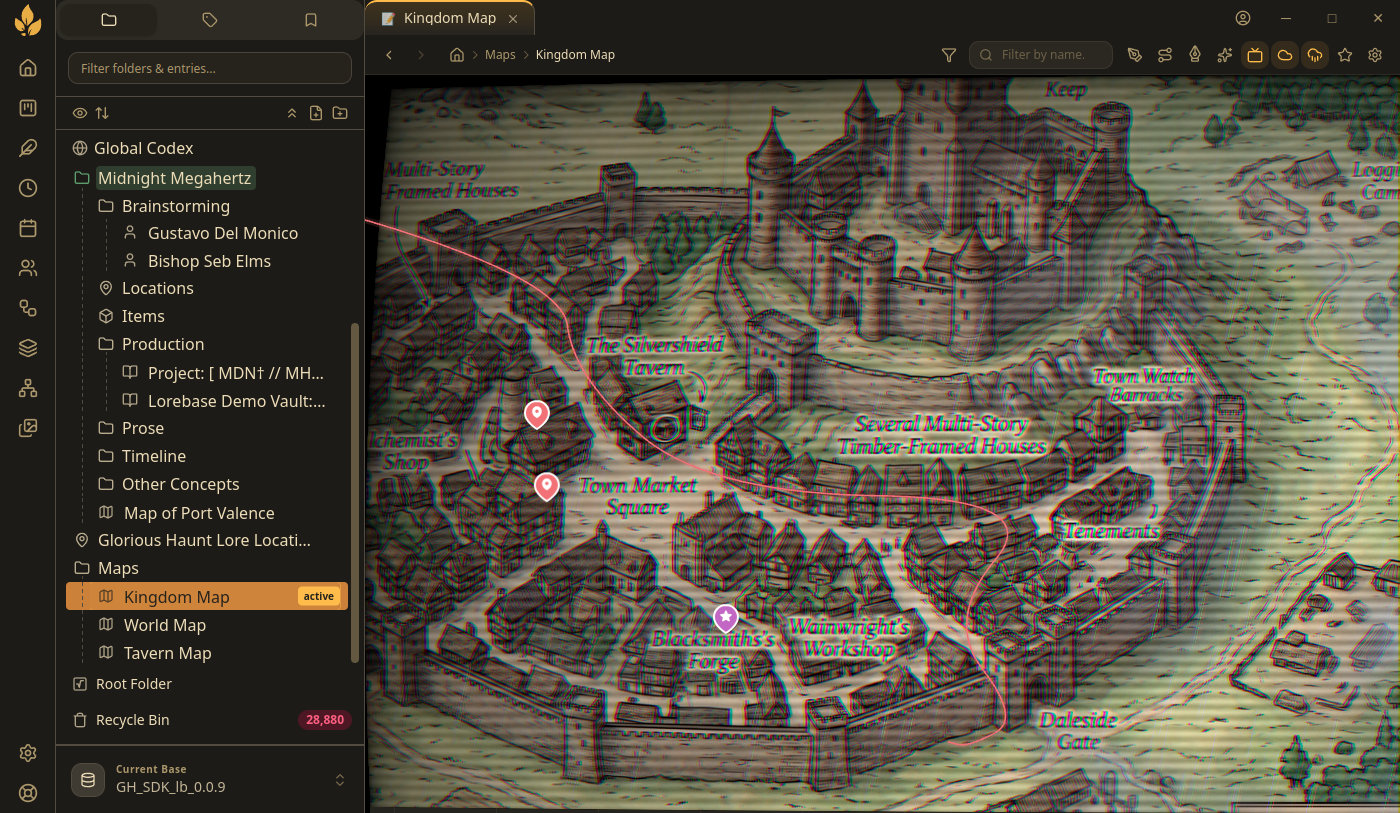Click the funnel filter icon in toolbar

(x=949, y=55)
